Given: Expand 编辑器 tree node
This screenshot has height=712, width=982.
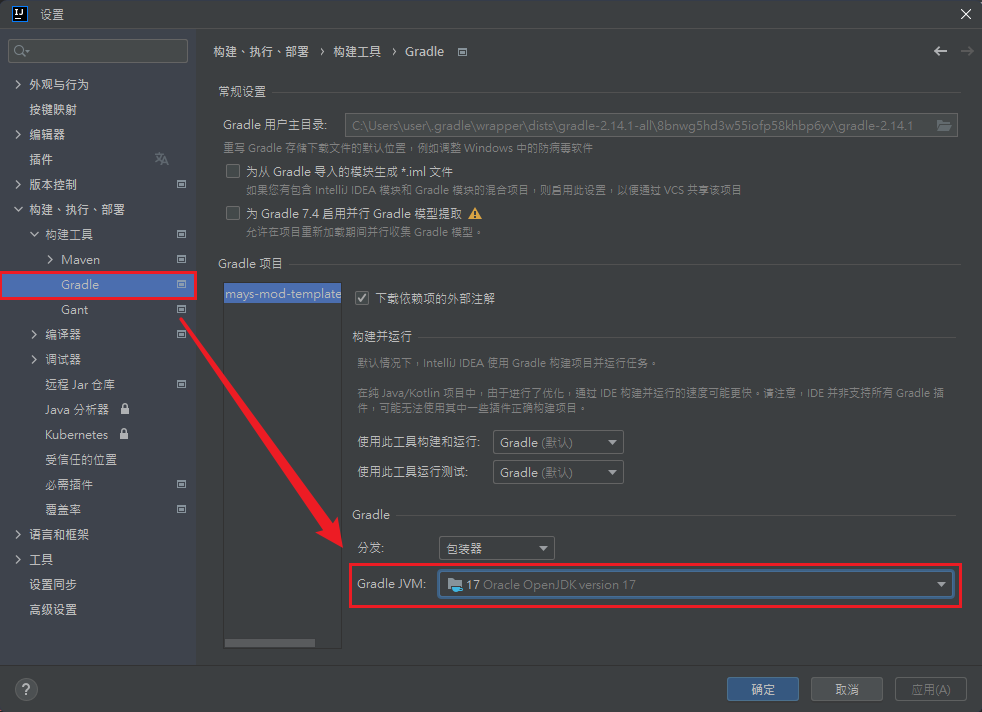Looking at the screenshot, I should point(18,134).
